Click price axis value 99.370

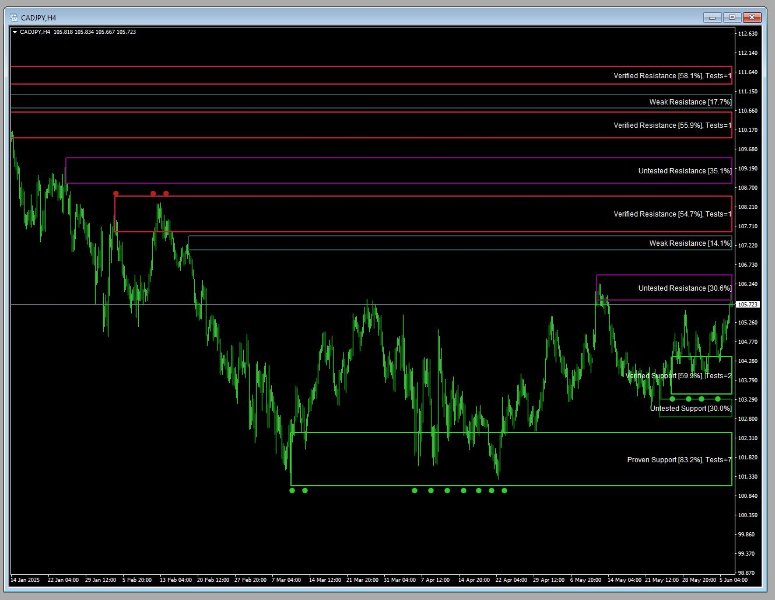click(747, 554)
